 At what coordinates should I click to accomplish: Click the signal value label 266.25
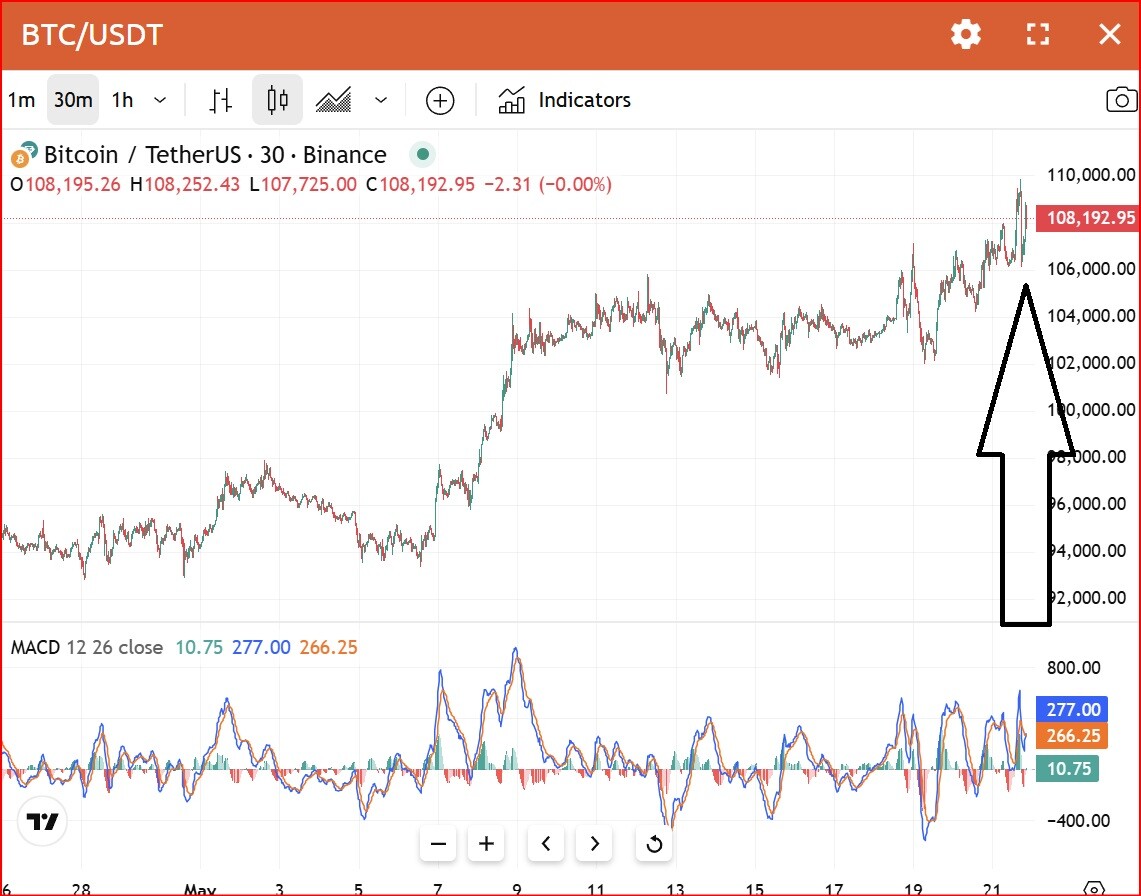pyautogui.click(x=1073, y=736)
